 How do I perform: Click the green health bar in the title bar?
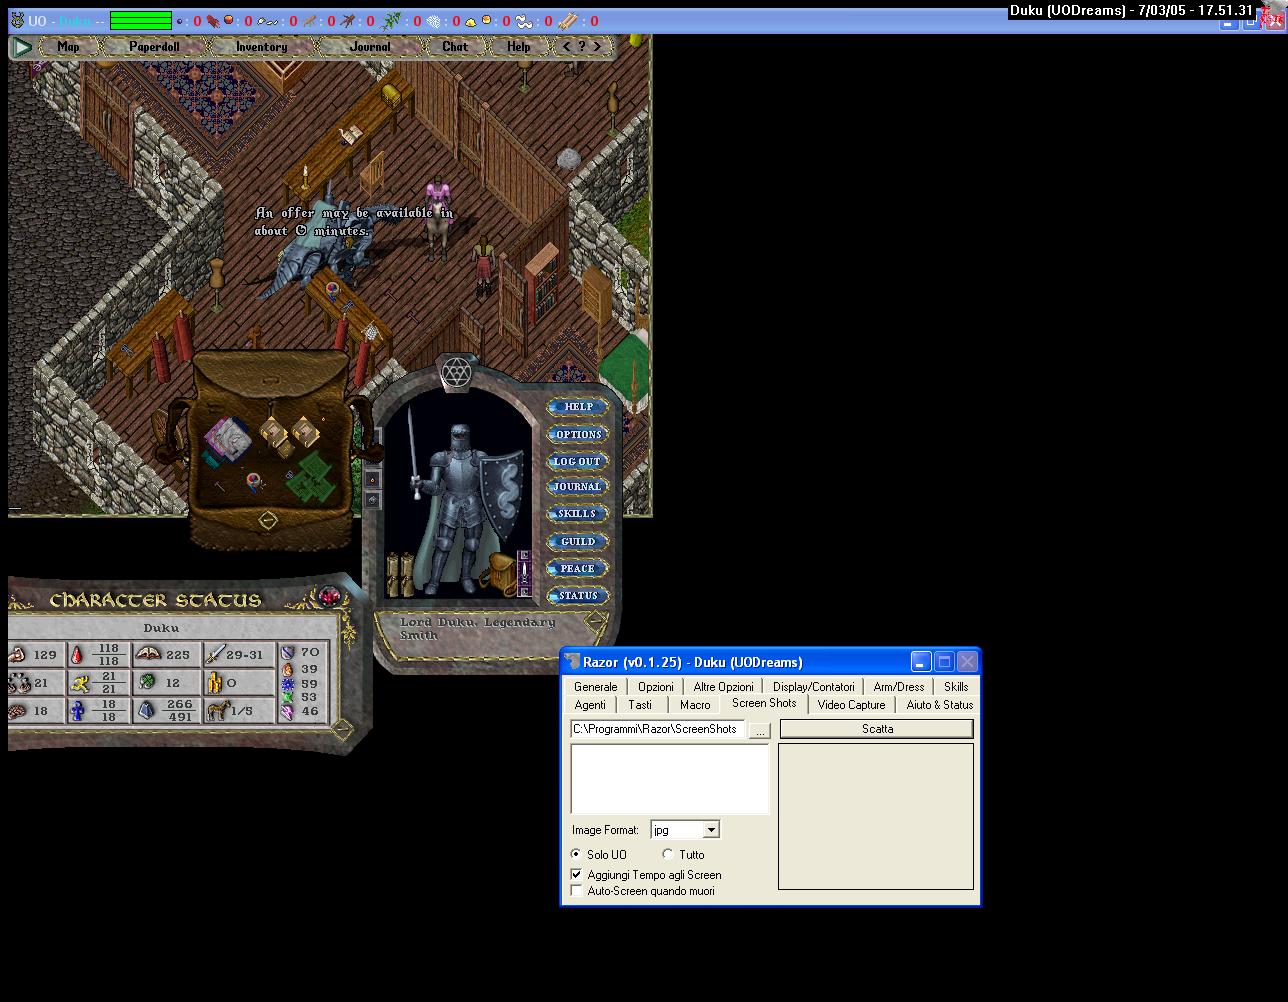(x=141, y=20)
